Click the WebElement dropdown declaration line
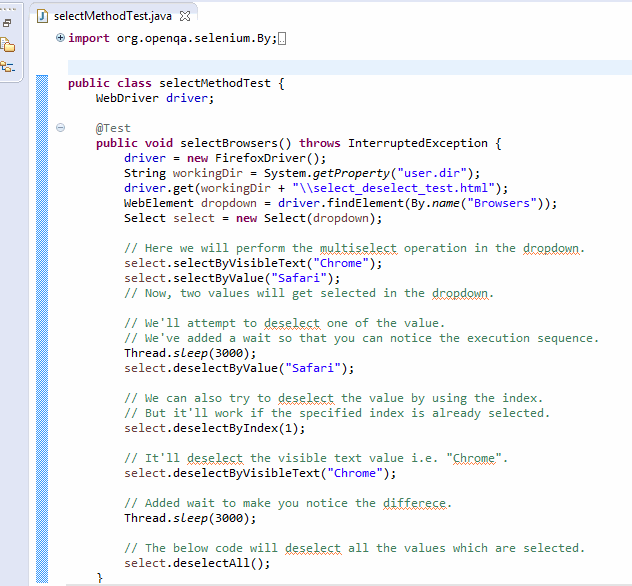Screen dimensions: 632x586 pyautogui.click(x=341, y=203)
